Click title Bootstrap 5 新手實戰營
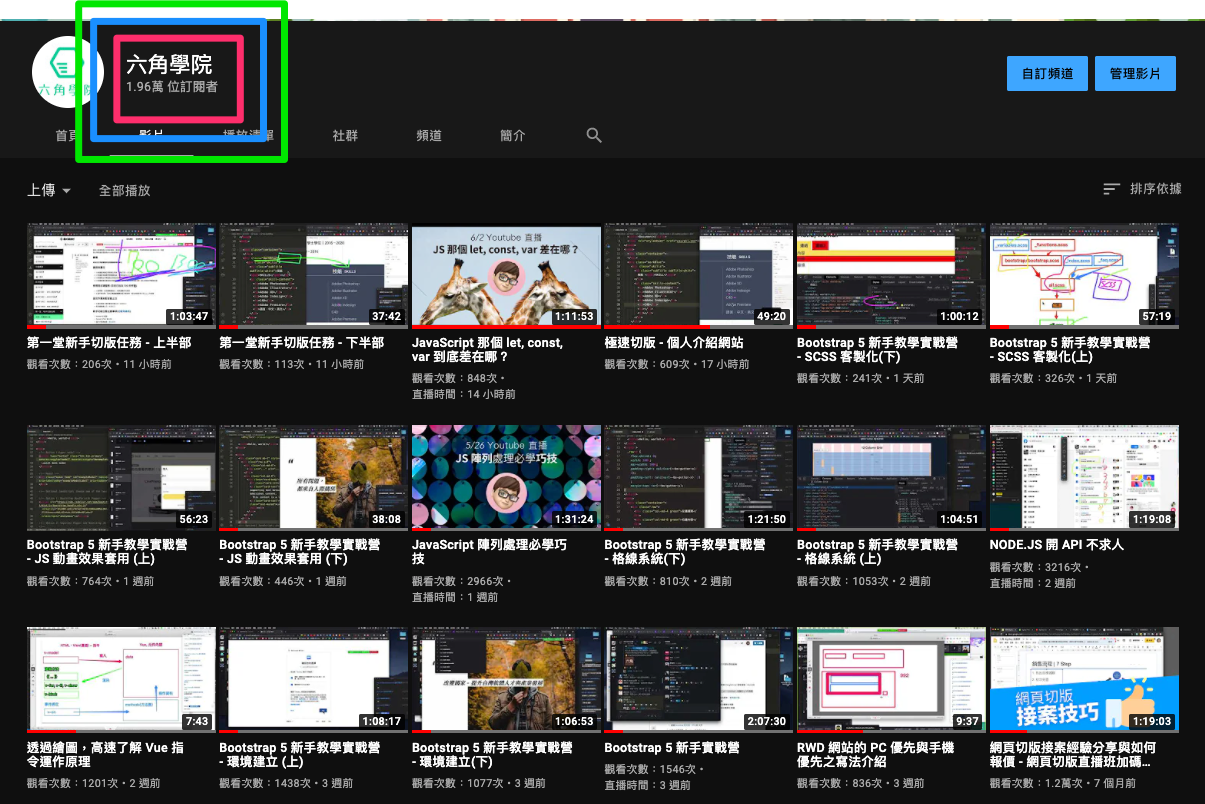This screenshot has width=1205, height=804. coord(672,747)
